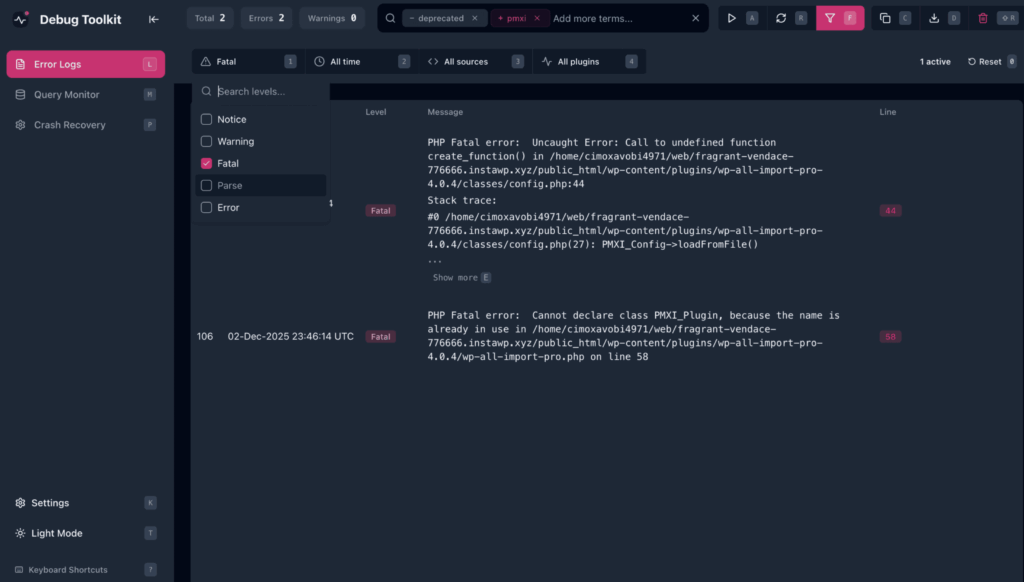This screenshot has height=582, width=1024.
Task: Collapse the sidebar with the arrow icon
Action: [154, 18]
